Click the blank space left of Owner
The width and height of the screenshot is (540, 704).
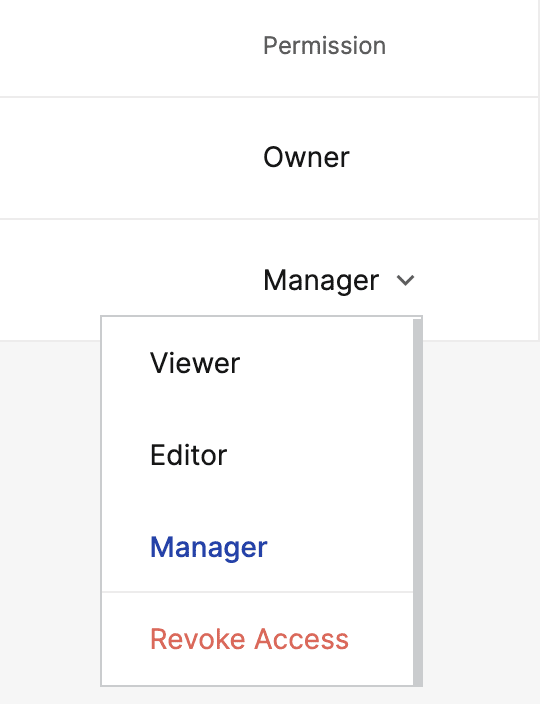pyautogui.click(x=130, y=158)
